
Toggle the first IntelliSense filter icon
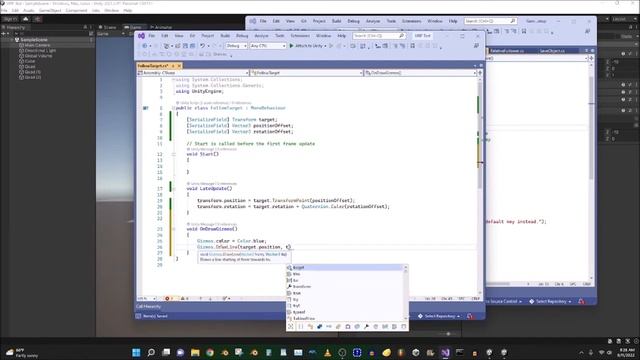(291, 327)
